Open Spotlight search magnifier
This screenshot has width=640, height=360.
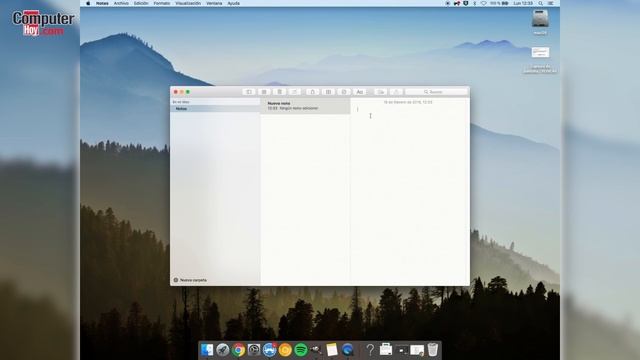540,3
